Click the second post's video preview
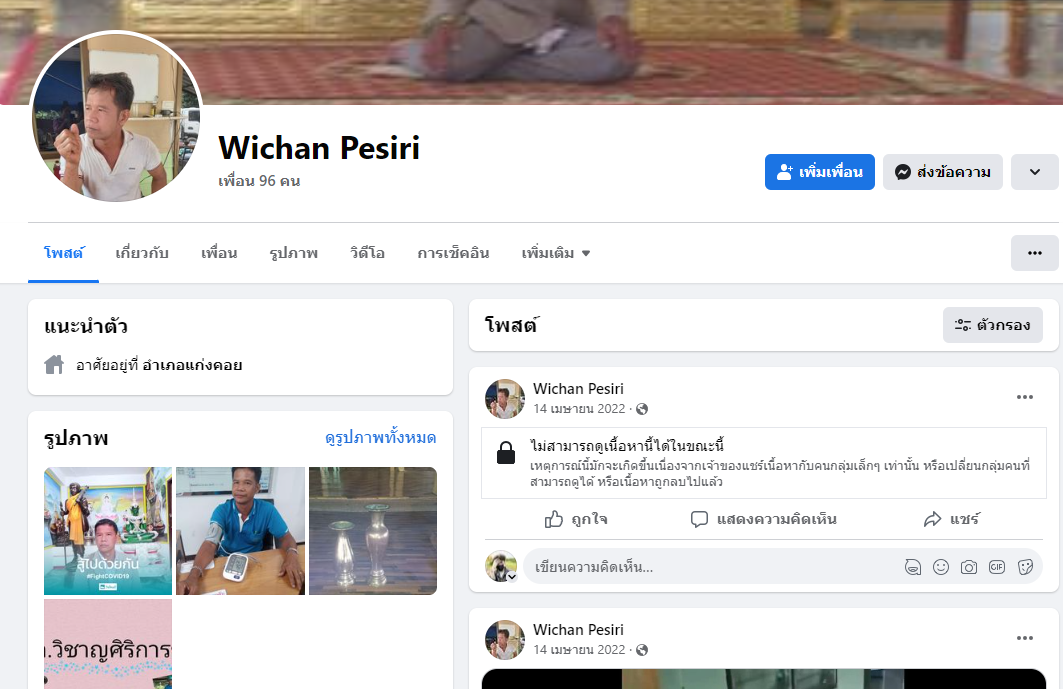The image size is (1063, 689). point(763,679)
